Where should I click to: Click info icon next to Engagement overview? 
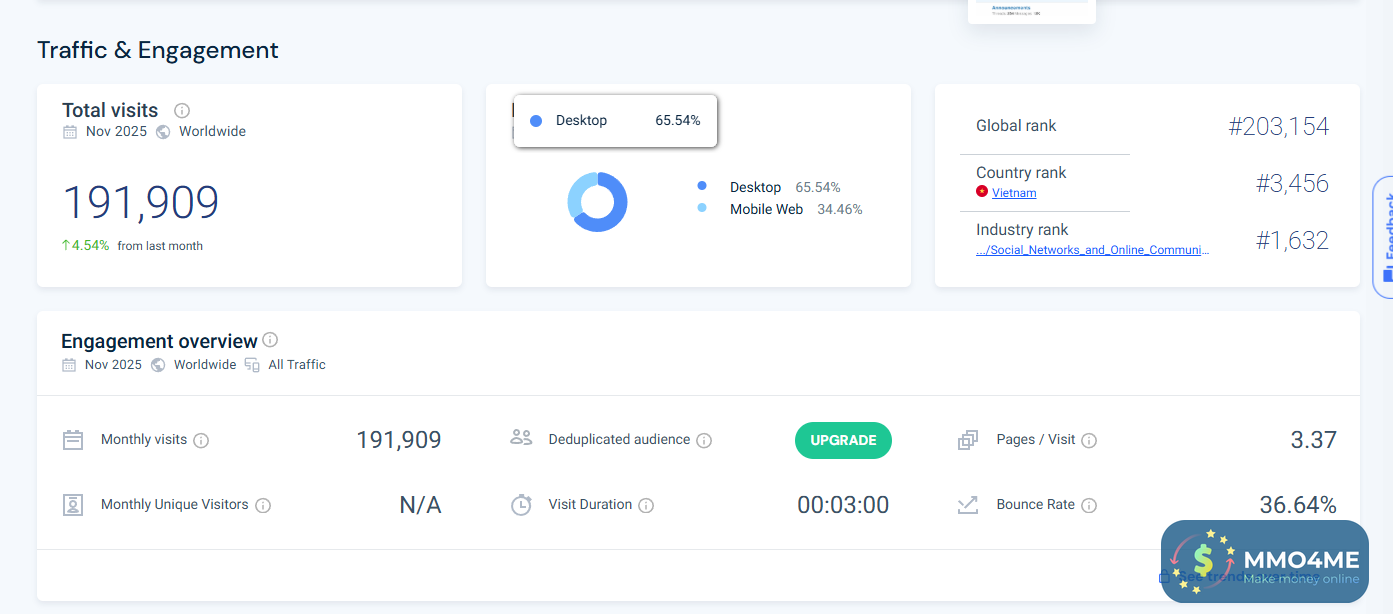pyautogui.click(x=270, y=340)
